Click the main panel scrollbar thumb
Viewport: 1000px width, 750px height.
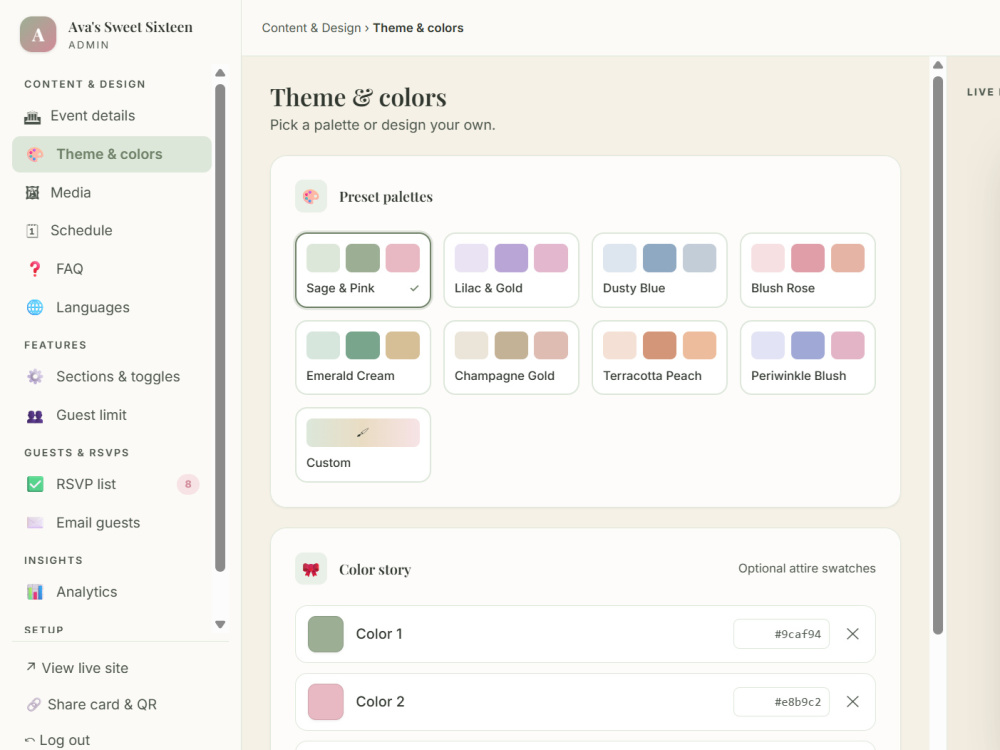point(938,355)
